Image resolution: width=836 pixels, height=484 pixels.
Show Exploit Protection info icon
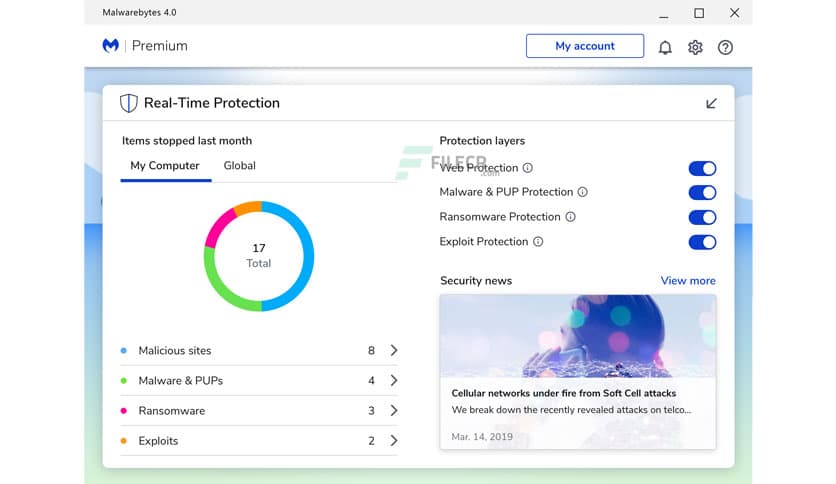click(x=538, y=241)
